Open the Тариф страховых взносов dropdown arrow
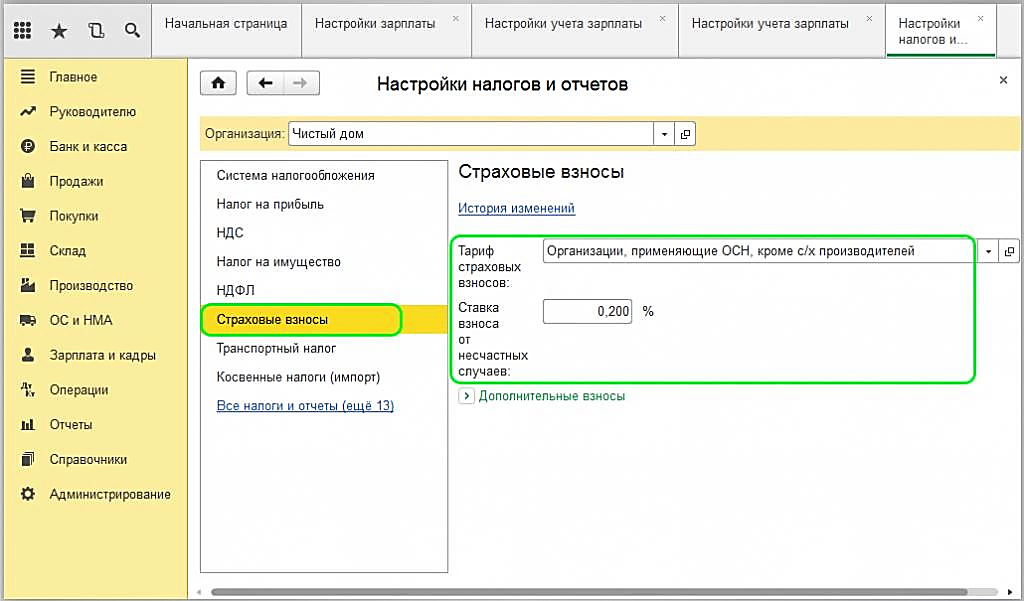1024x601 pixels. click(989, 251)
